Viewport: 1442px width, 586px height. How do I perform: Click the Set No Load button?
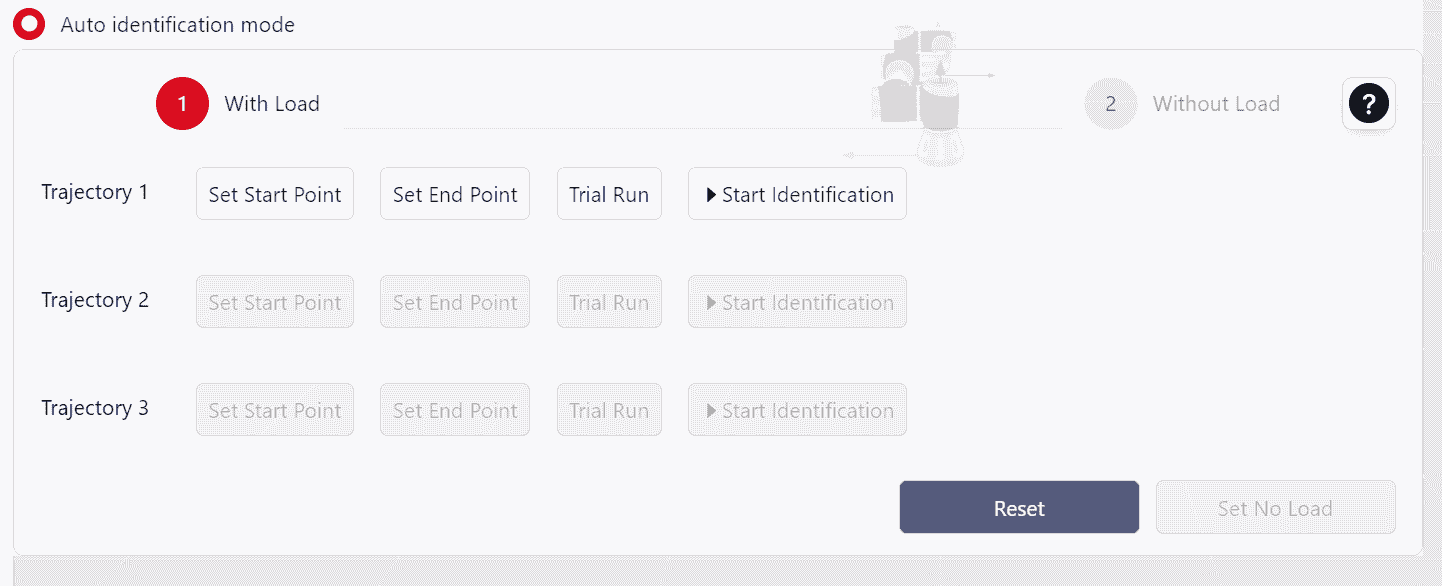pyautogui.click(x=1275, y=508)
